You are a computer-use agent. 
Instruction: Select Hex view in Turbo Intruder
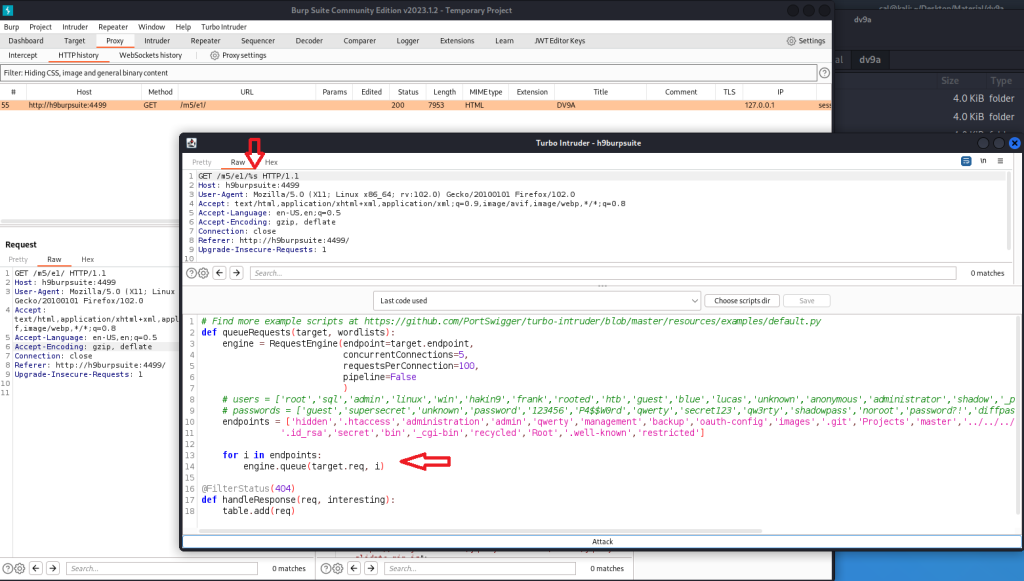(271, 162)
